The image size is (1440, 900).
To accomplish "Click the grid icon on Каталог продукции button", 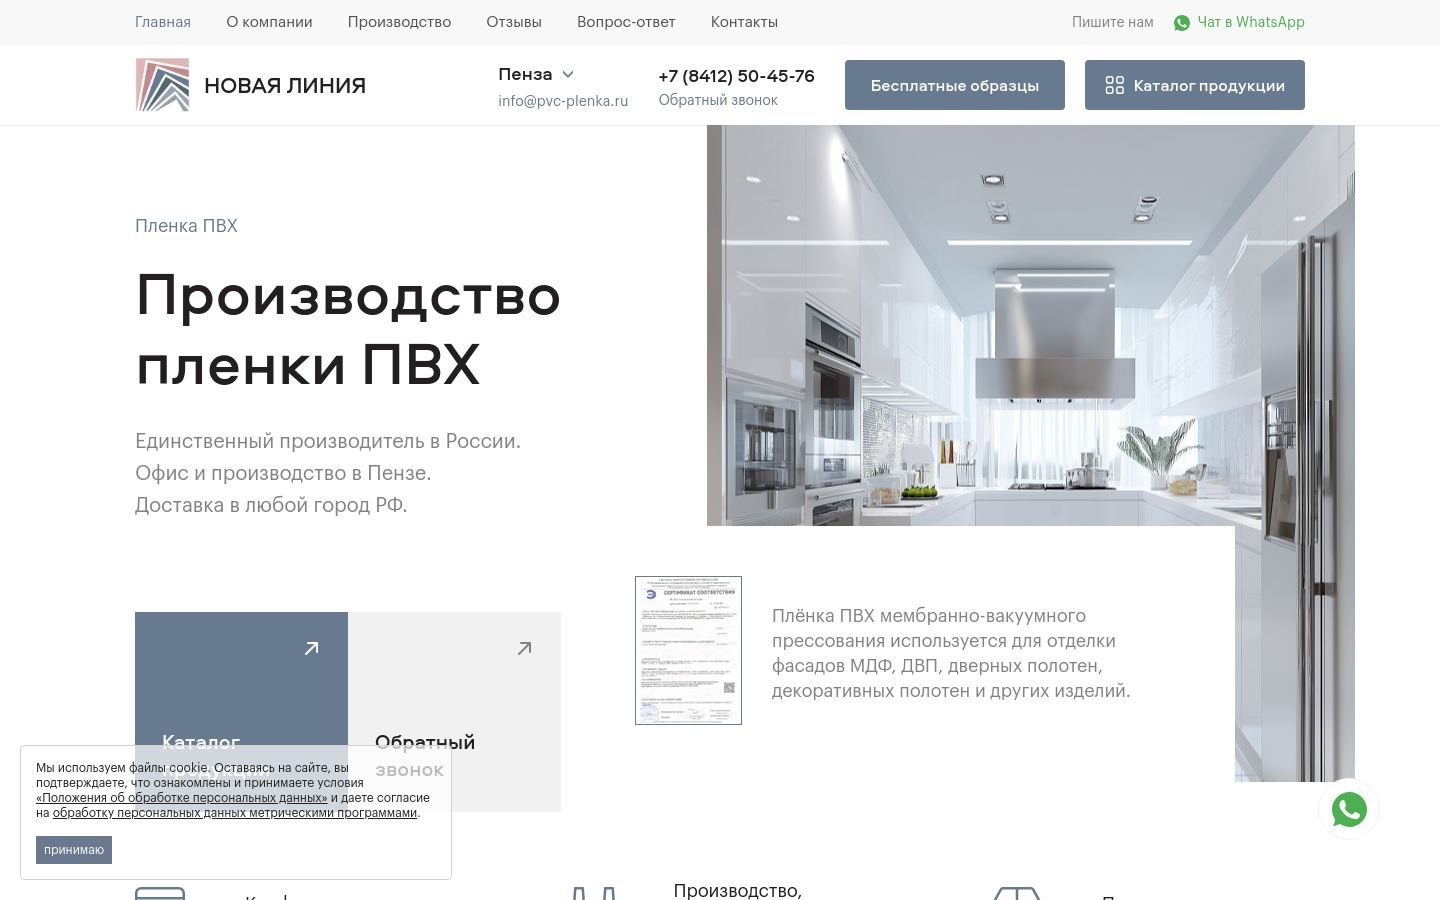I will (x=1114, y=85).
